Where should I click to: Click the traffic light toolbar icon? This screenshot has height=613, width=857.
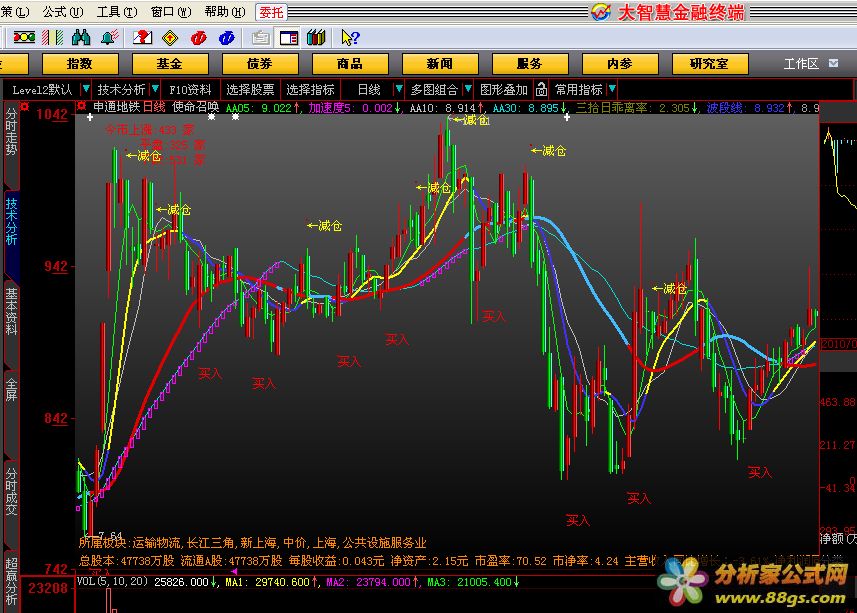pos(24,37)
